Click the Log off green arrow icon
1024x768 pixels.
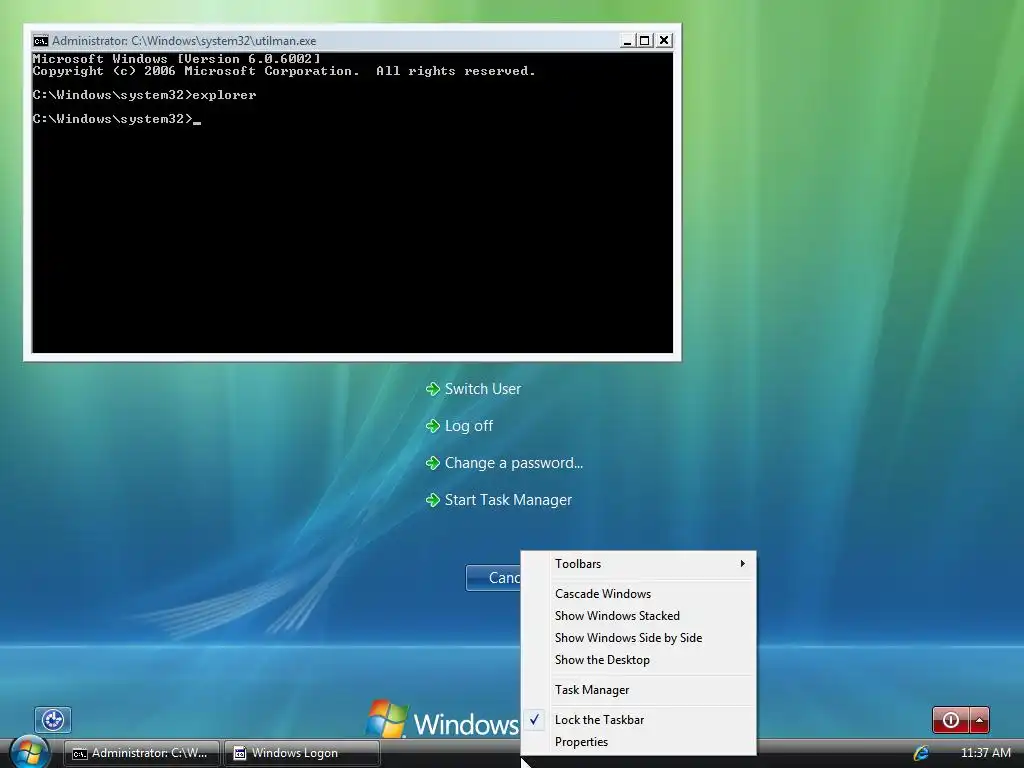point(432,426)
